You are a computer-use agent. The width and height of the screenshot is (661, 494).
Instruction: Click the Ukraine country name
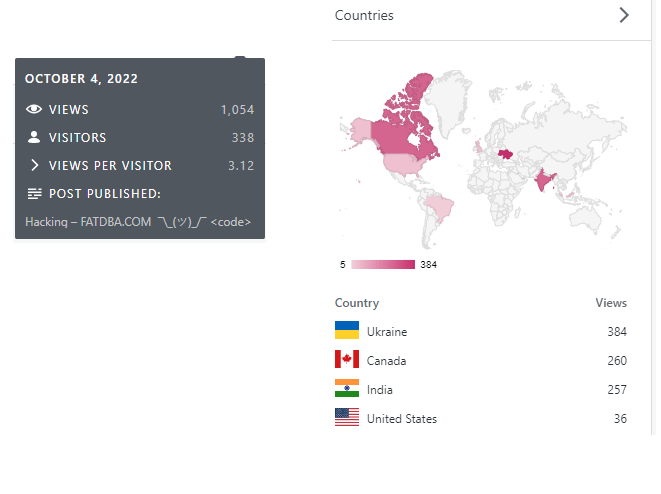(x=387, y=332)
